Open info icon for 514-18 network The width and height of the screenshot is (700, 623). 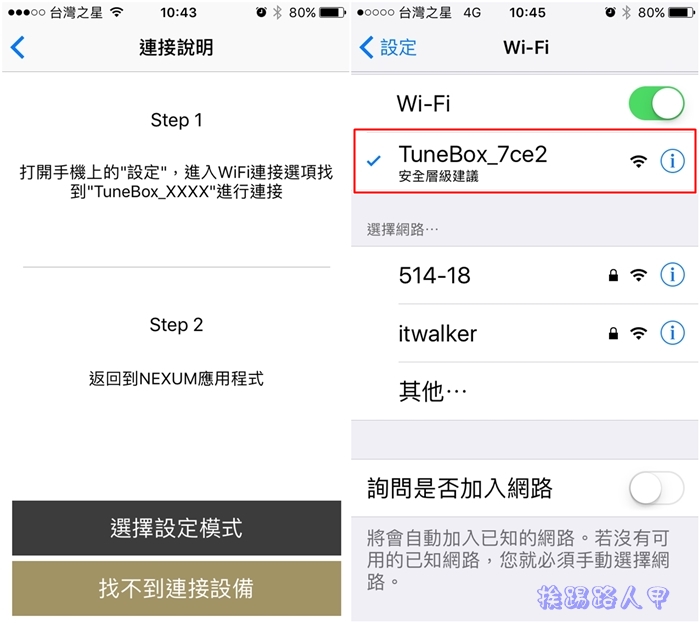pos(672,275)
